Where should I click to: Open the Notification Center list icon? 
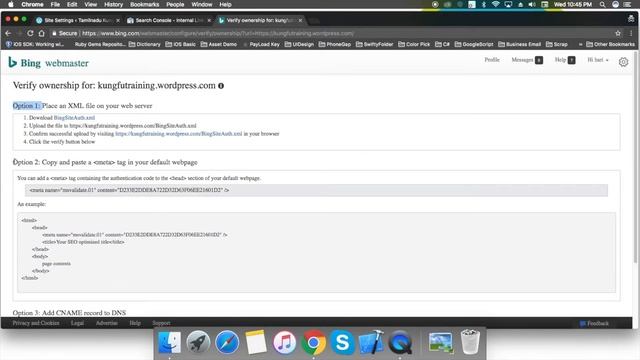(x=627, y=4)
